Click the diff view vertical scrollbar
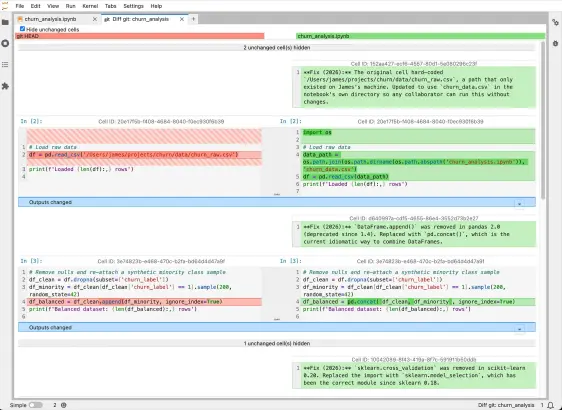The width and height of the screenshot is (562, 410). click(543, 120)
